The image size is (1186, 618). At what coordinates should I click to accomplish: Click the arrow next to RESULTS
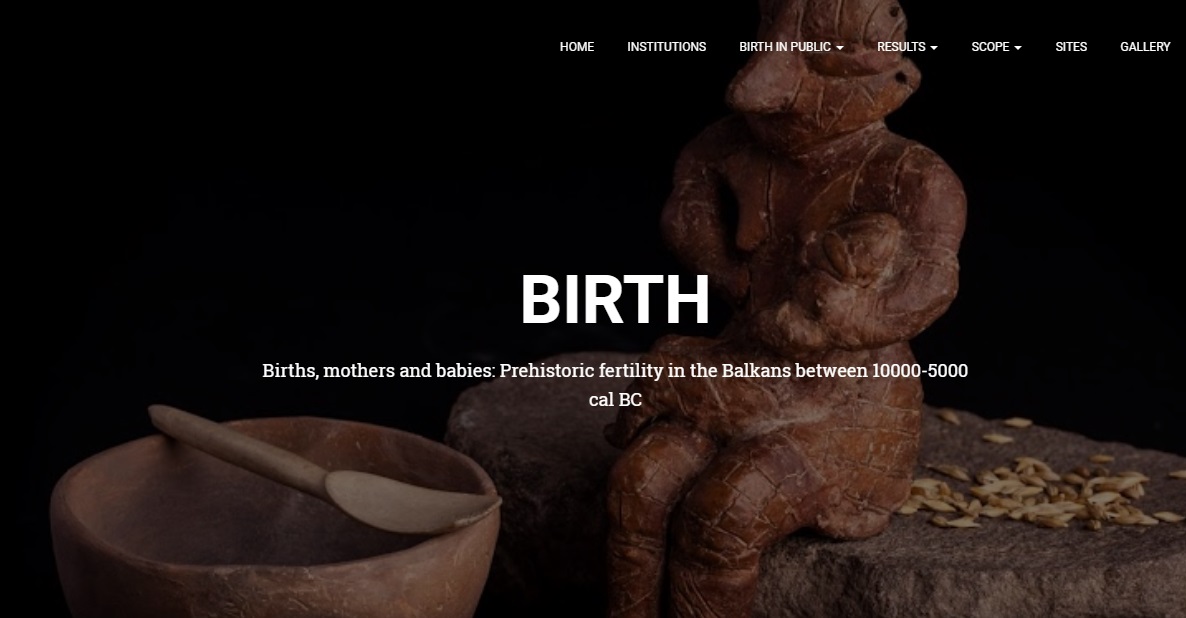pos(934,48)
